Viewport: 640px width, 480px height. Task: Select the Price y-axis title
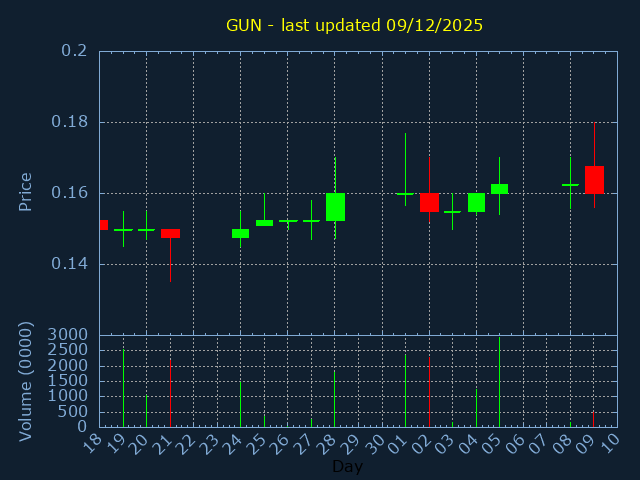[26, 191]
